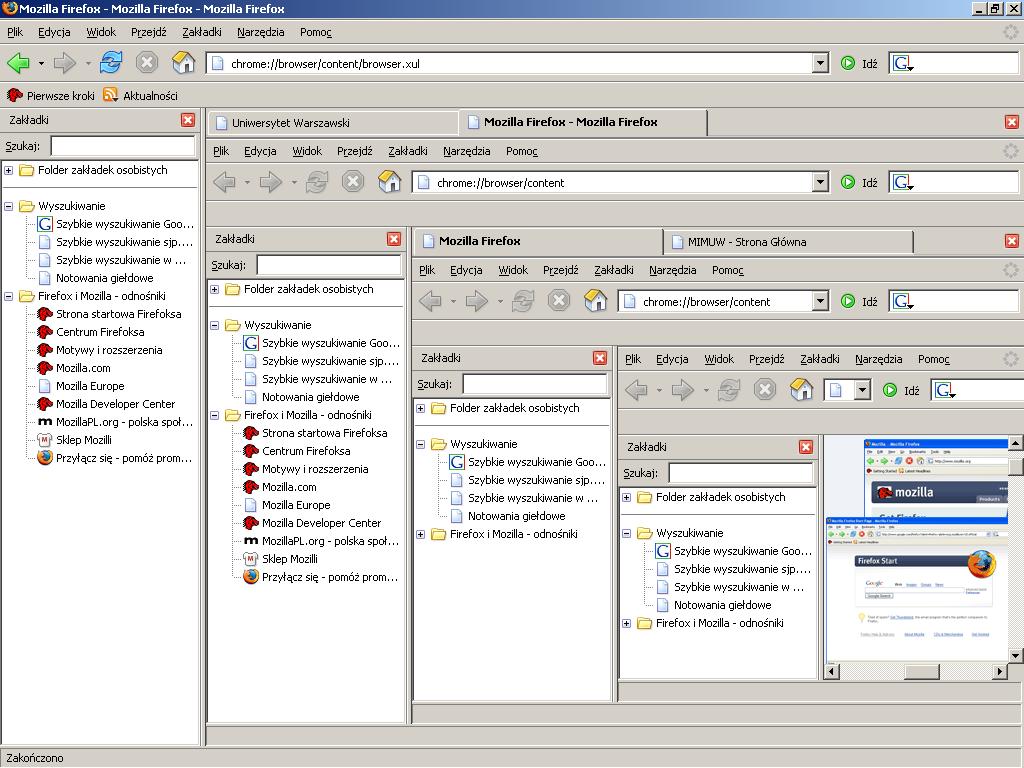Click the horizontal scrollbar thumb in the innermost page

tap(921, 671)
